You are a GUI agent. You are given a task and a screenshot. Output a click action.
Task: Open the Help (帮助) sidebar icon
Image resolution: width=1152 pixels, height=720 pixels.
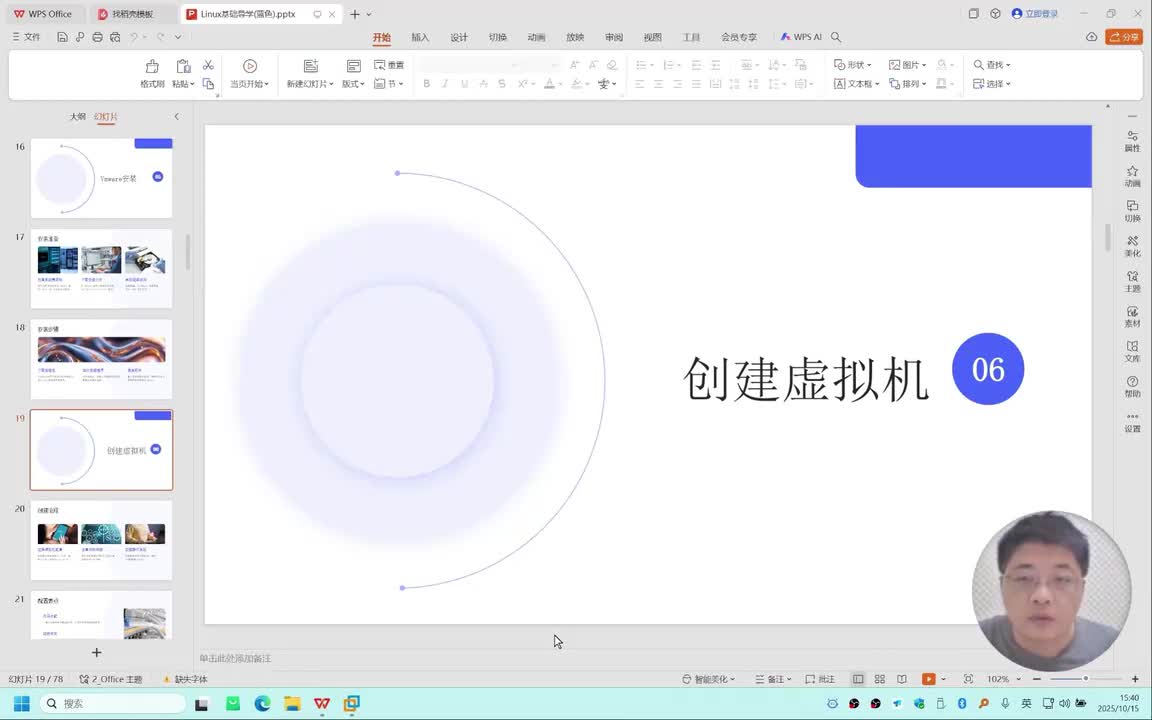[1132, 386]
